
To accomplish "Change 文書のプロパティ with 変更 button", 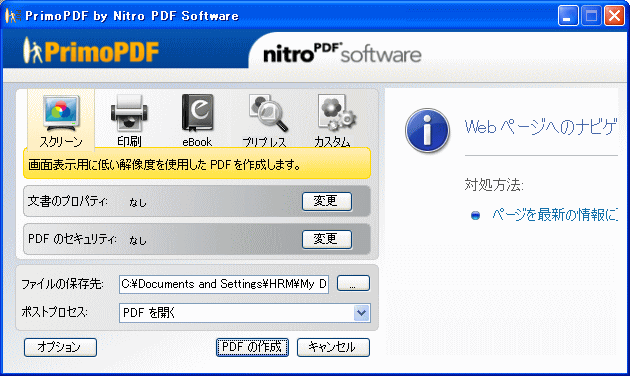I will [327, 201].
